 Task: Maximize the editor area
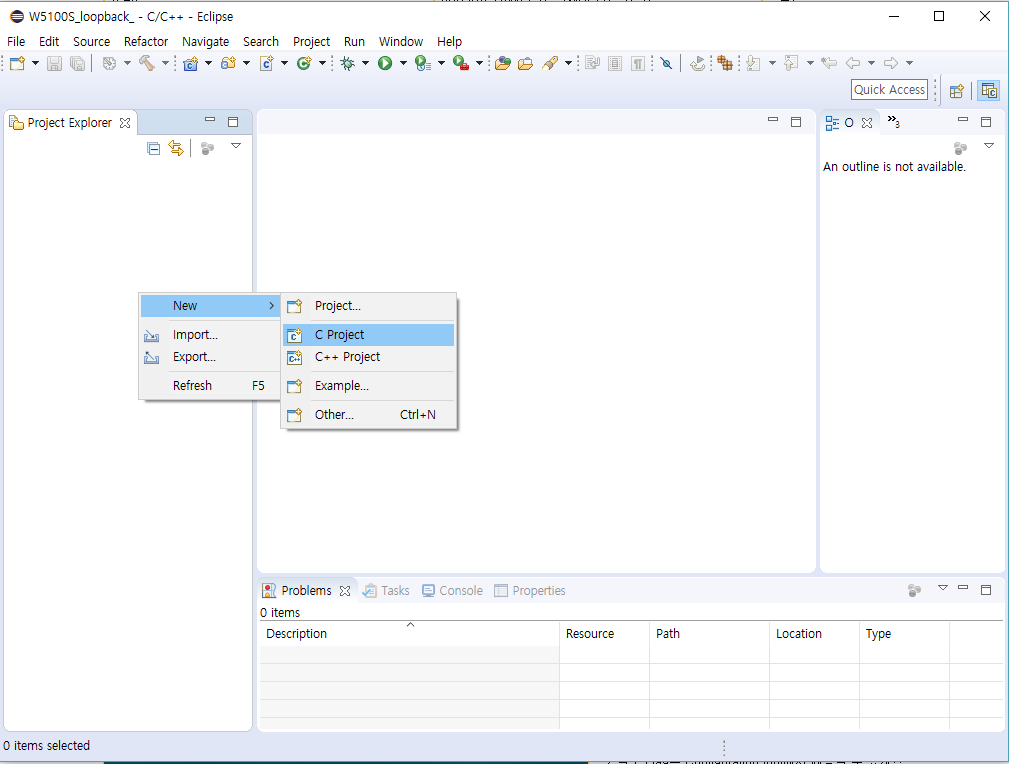point(796,122)
